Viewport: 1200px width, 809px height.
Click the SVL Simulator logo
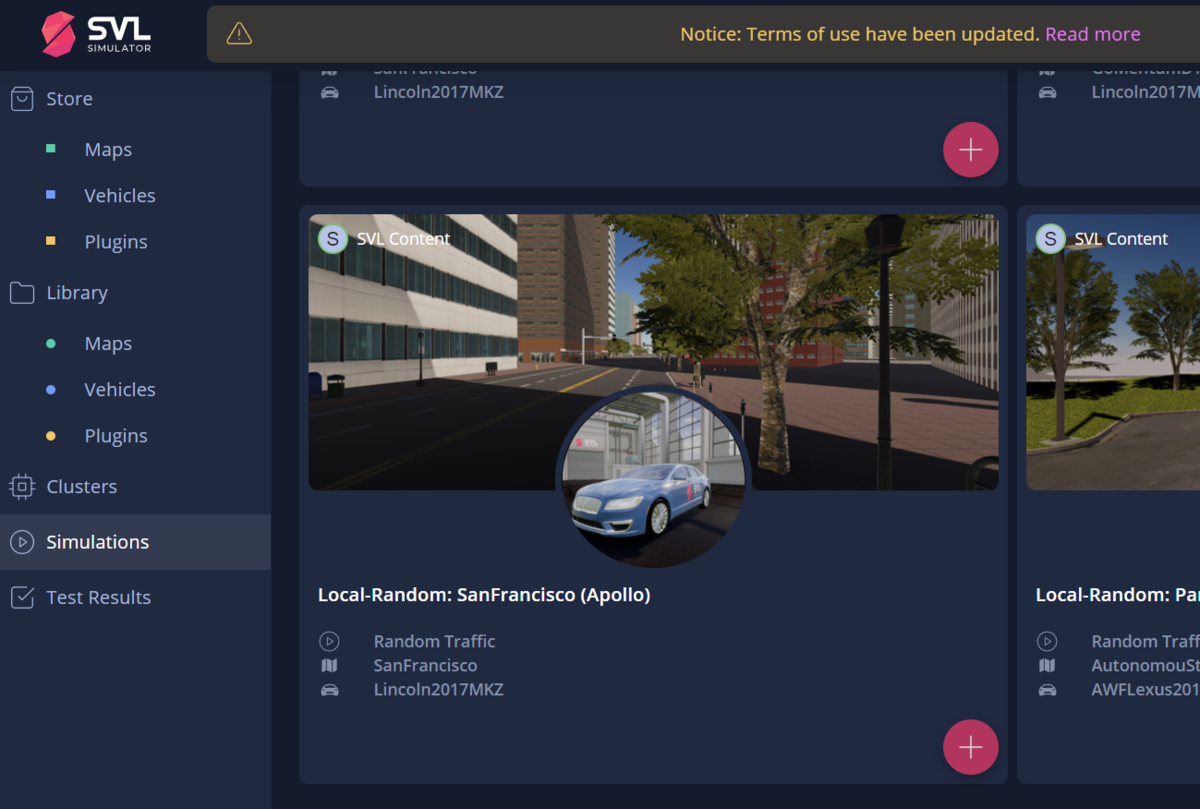[96, 34]
